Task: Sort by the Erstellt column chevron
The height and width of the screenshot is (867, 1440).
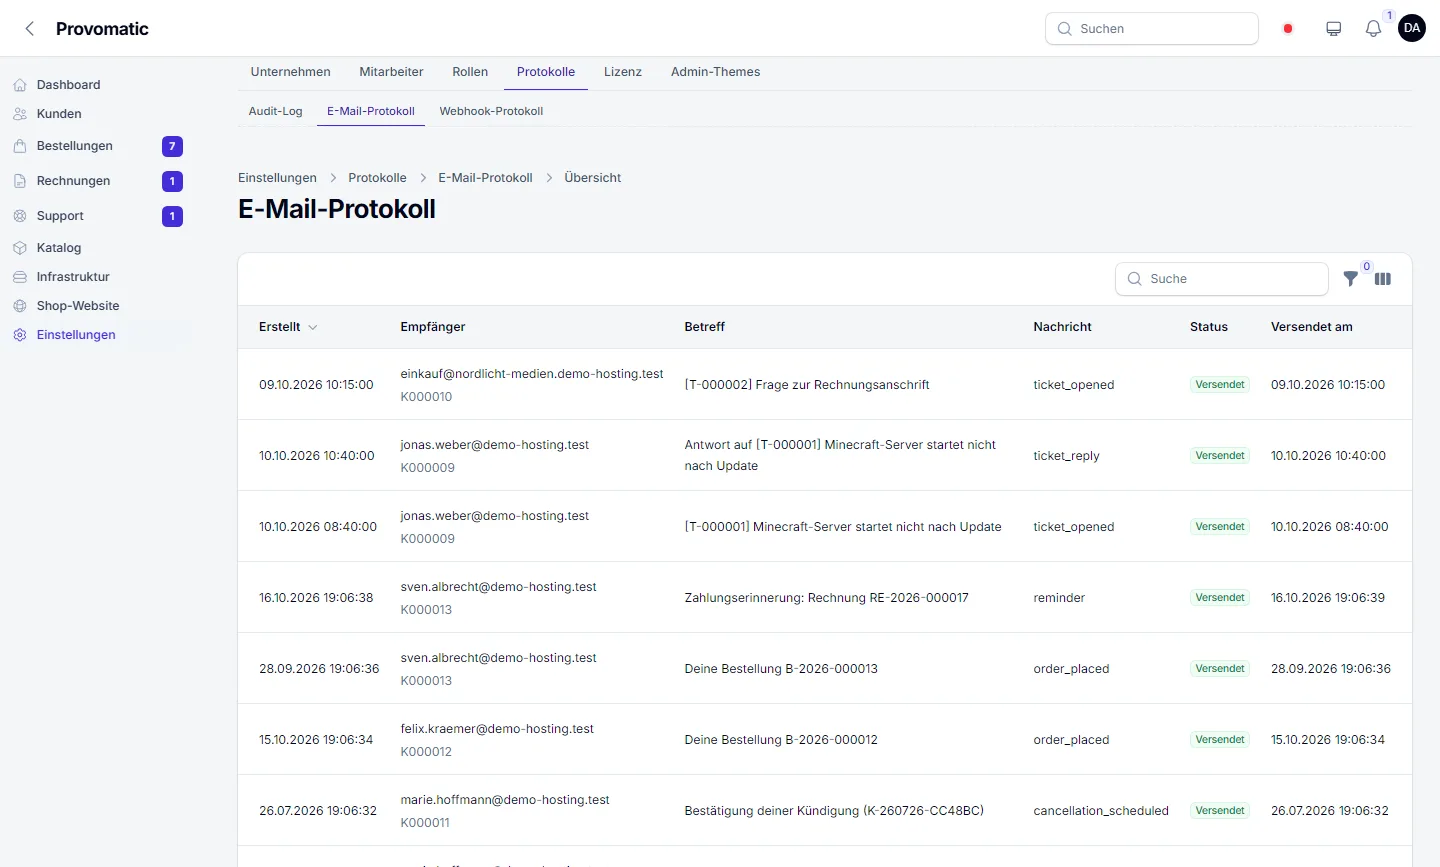Action: [313, 327]
